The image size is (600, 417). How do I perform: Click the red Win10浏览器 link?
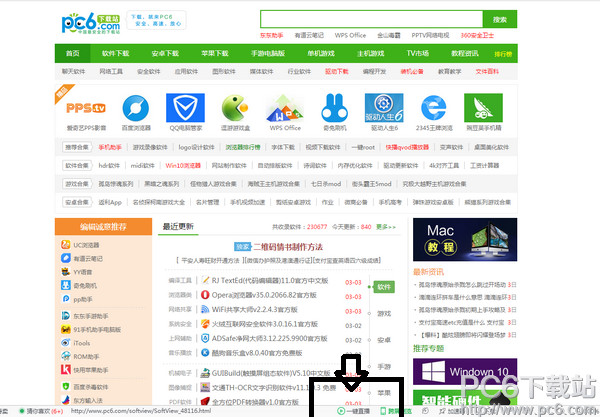pyautogui.click(x=183, y=166)
